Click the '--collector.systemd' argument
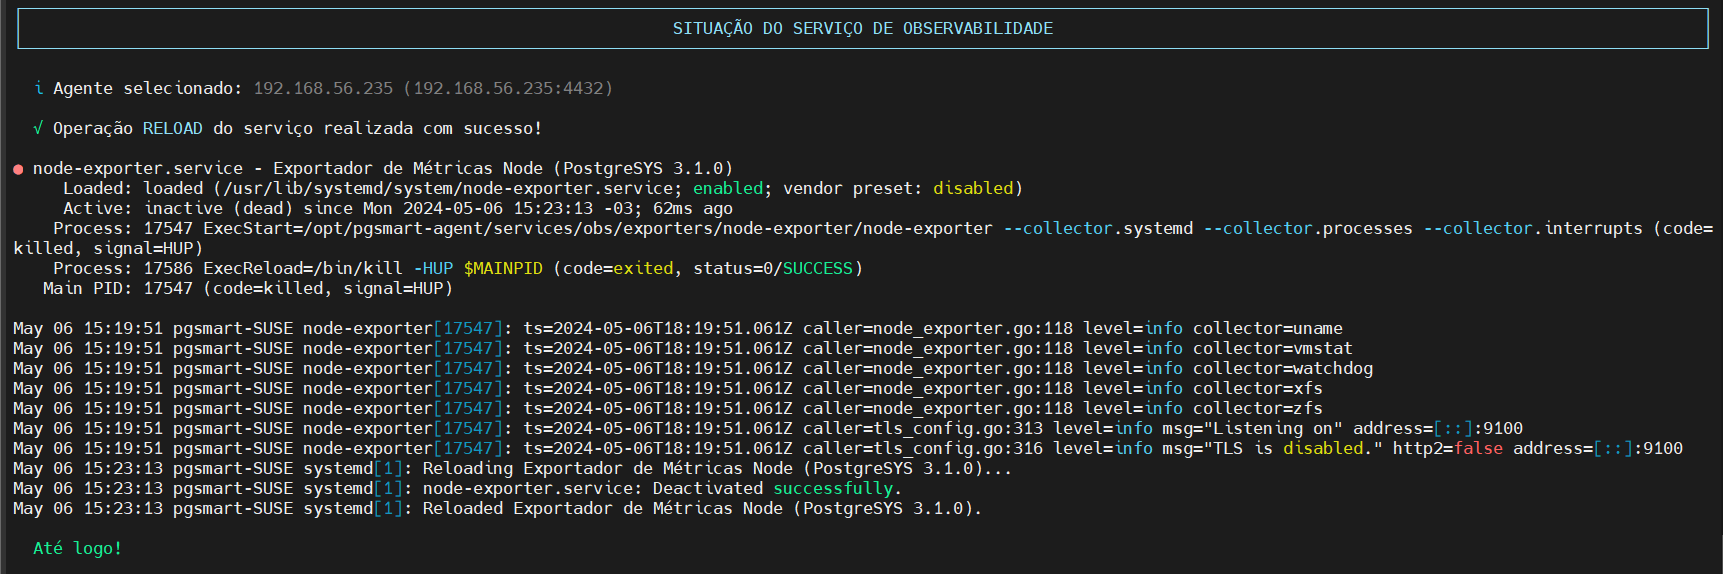 [x=1098, y=228]
